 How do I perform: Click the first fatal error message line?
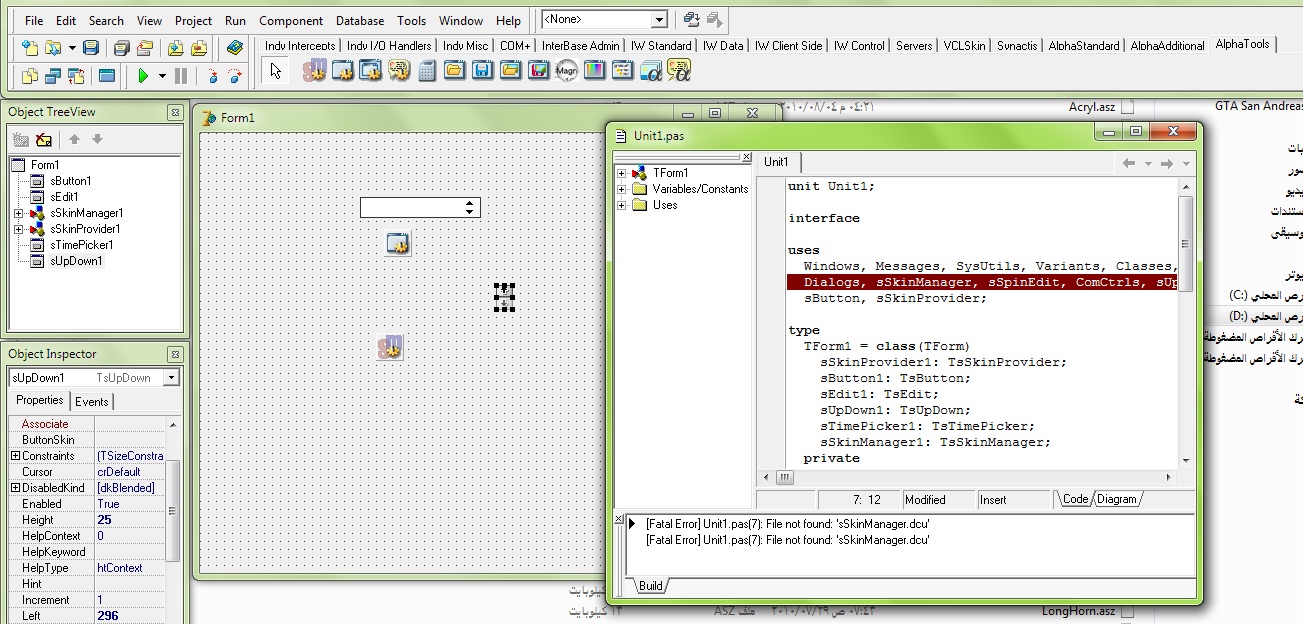pos(787,523)
